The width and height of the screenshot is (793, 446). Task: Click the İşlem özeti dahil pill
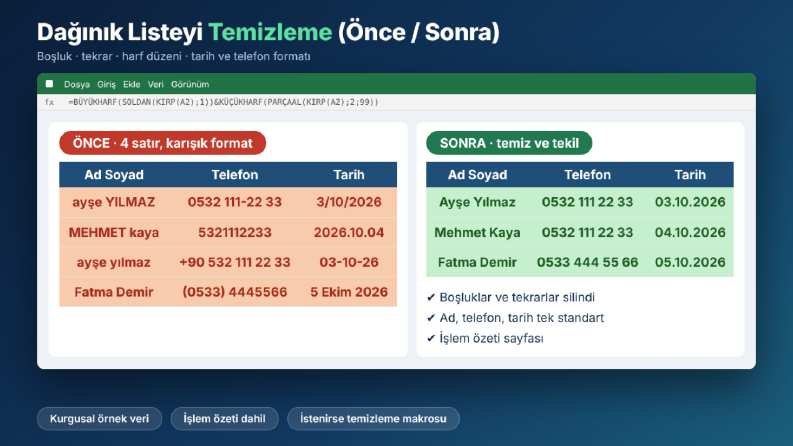pos(225,419)
